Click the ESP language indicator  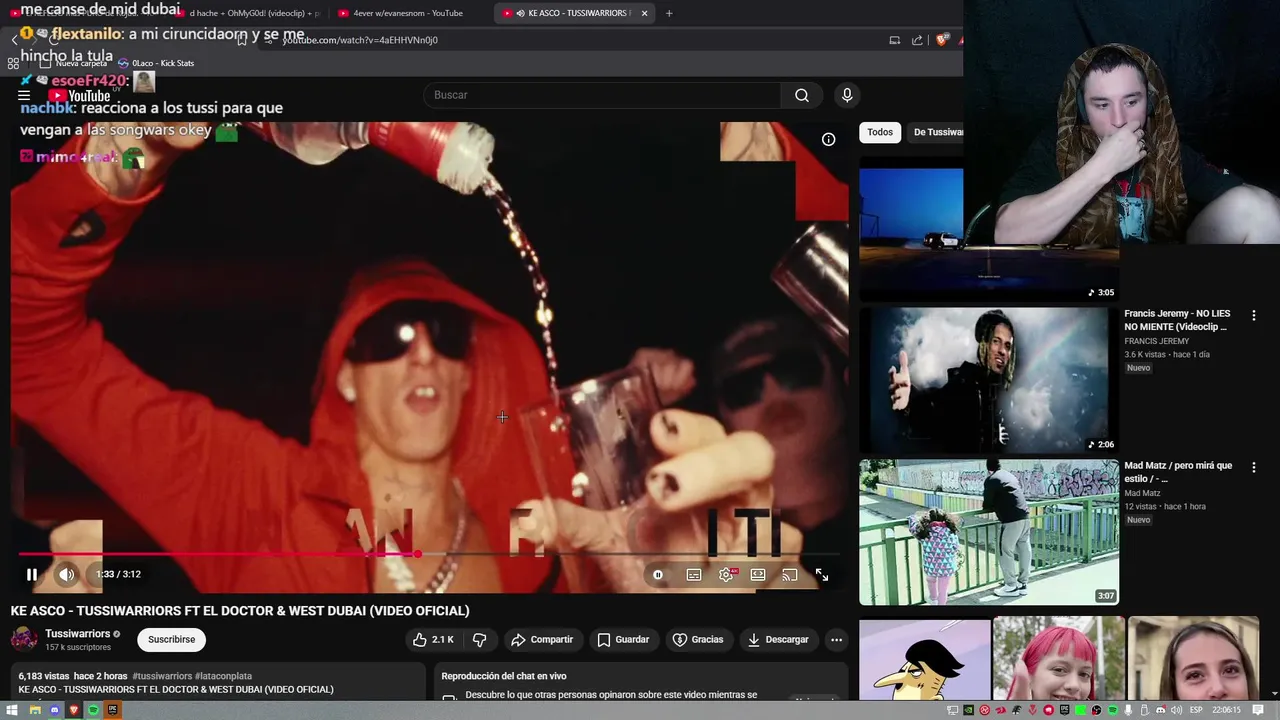(x=1194, y=710)
